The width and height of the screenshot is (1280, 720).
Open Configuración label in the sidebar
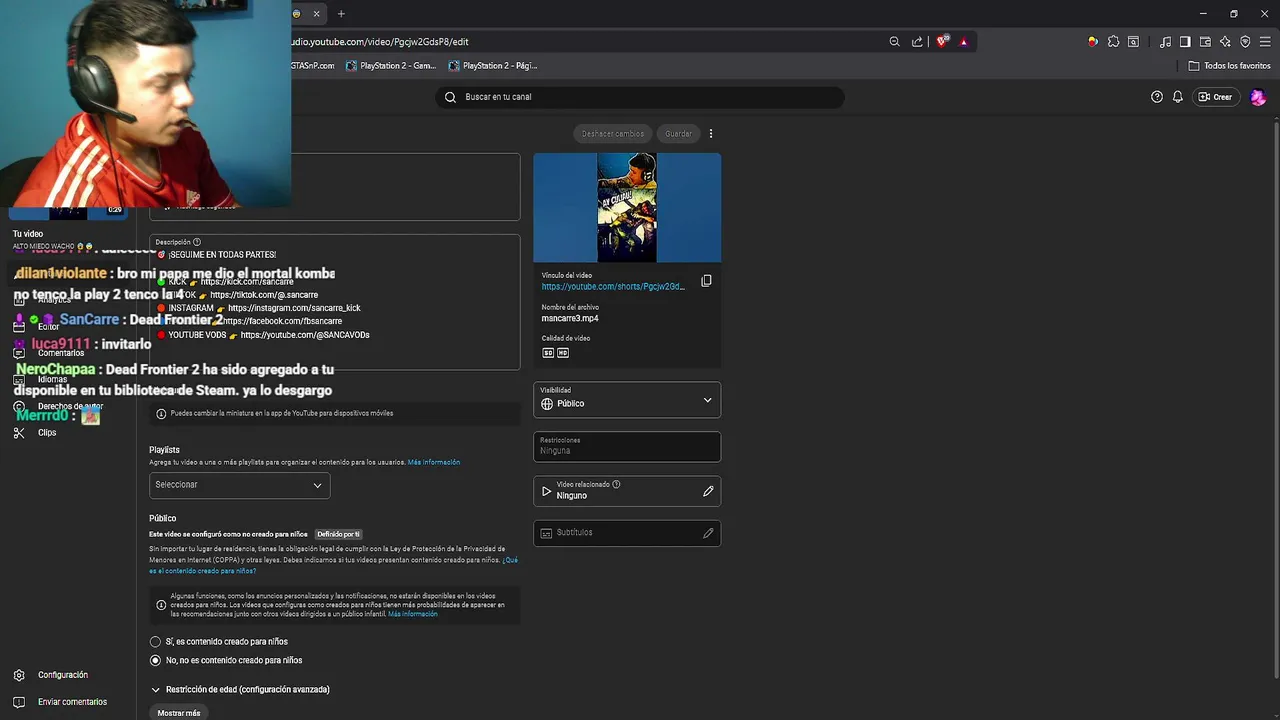[63, 675]
